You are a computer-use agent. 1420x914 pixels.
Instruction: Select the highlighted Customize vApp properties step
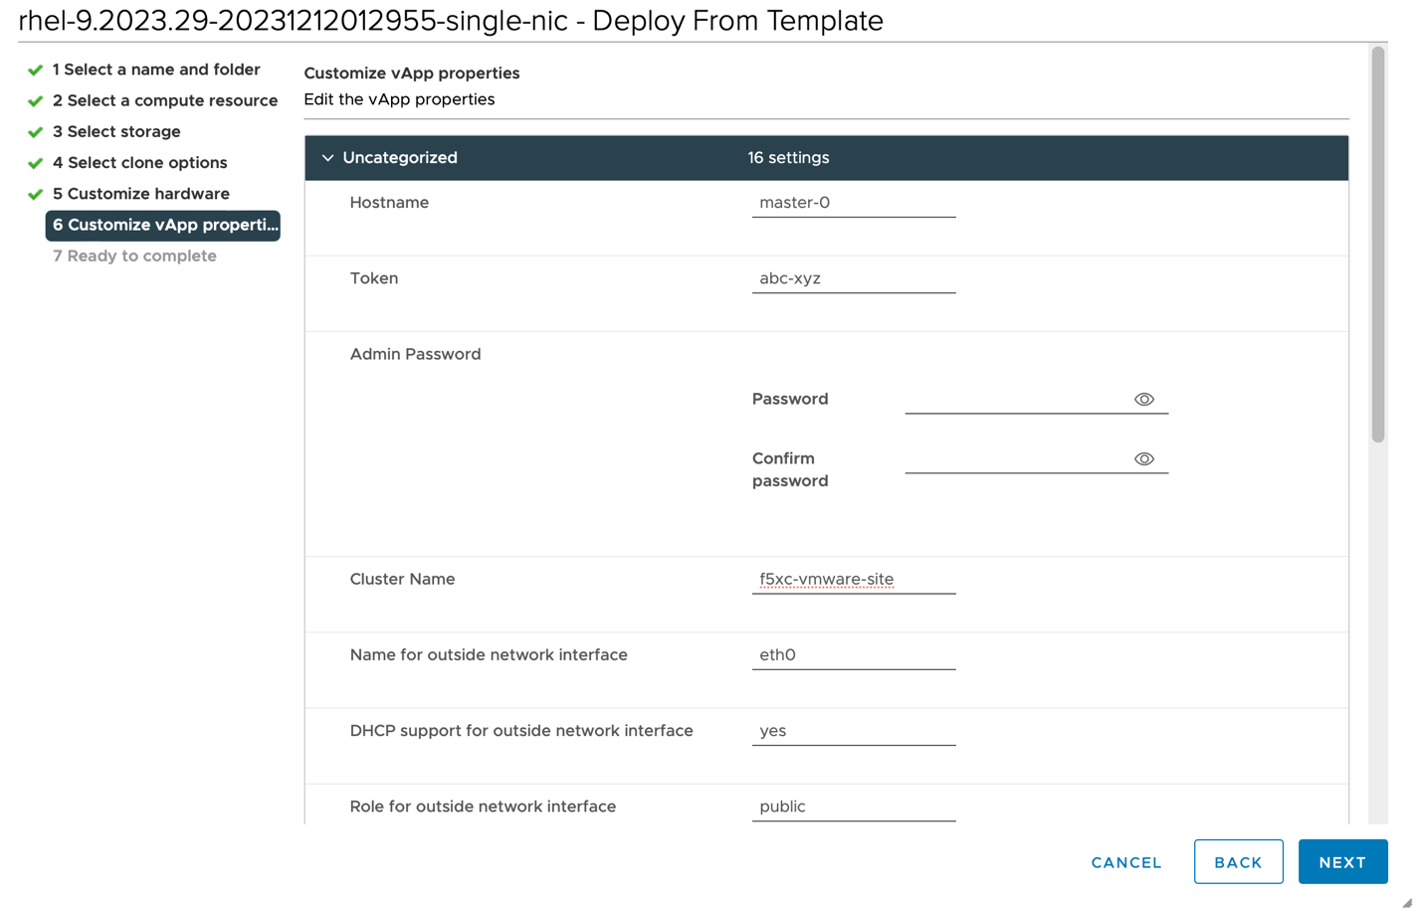pyautogui.click(x=163, y=226)
